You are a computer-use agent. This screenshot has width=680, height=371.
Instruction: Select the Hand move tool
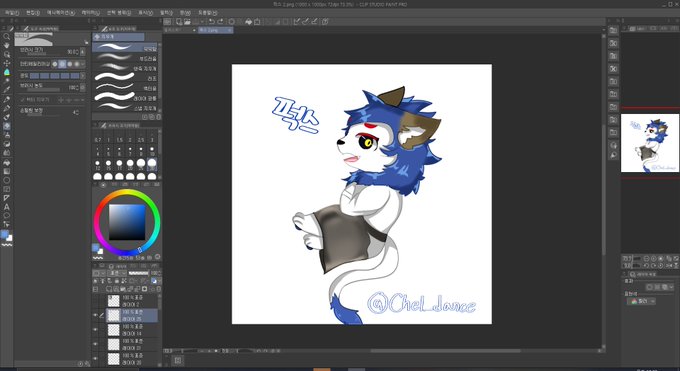tap(7, 45)
